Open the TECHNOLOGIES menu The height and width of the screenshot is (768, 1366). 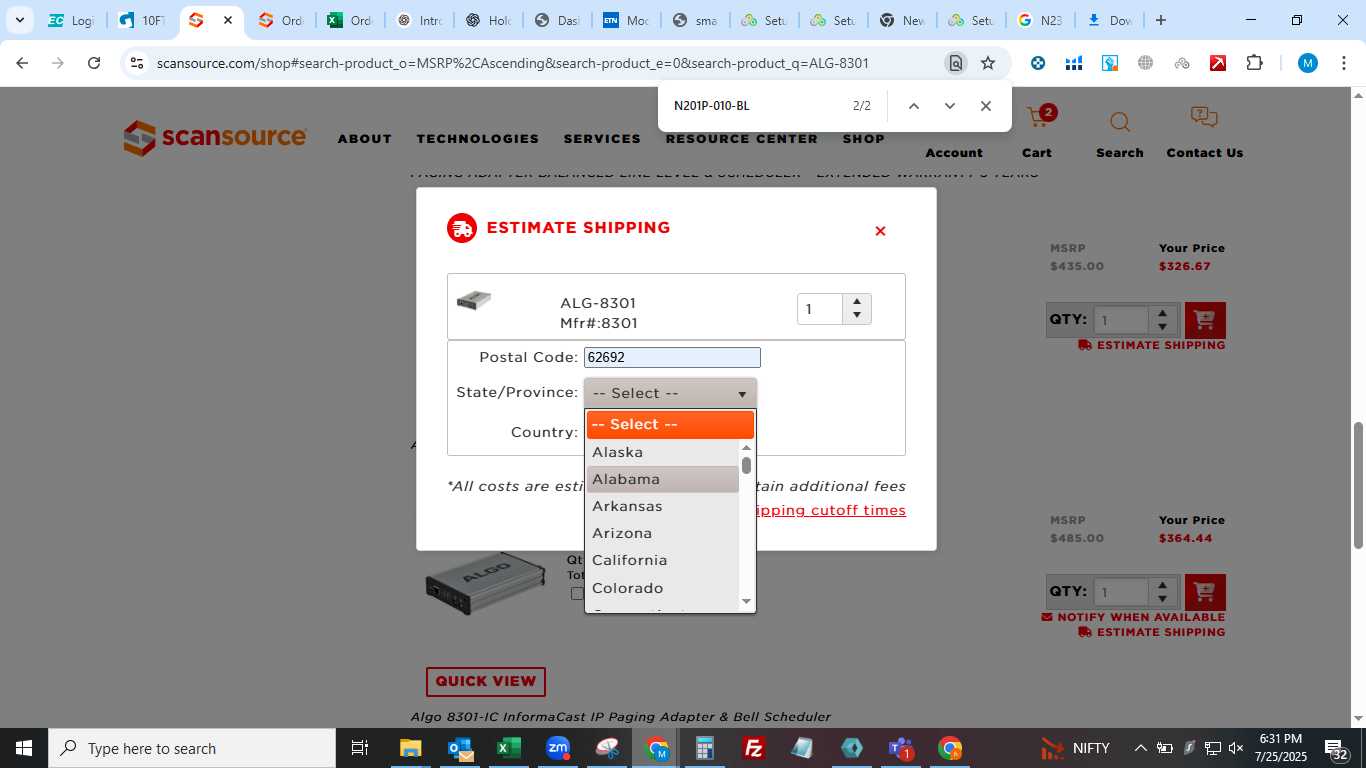coord(478,139)
